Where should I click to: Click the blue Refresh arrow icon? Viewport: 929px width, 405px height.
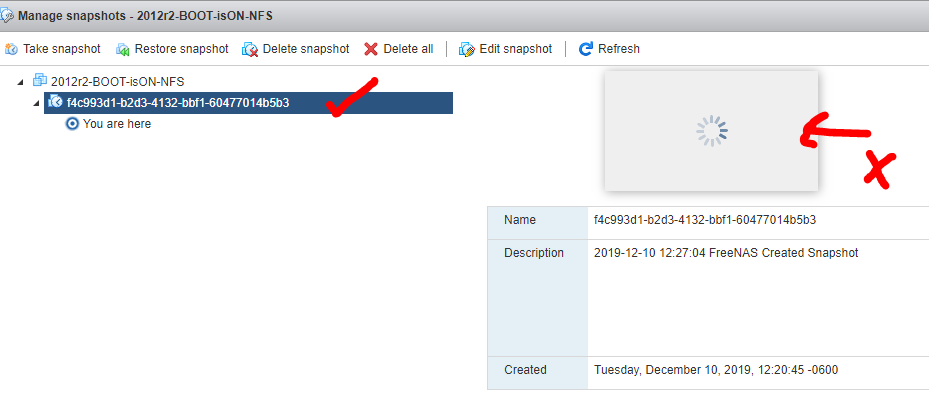pyautogui.click(x=586, y=49)
